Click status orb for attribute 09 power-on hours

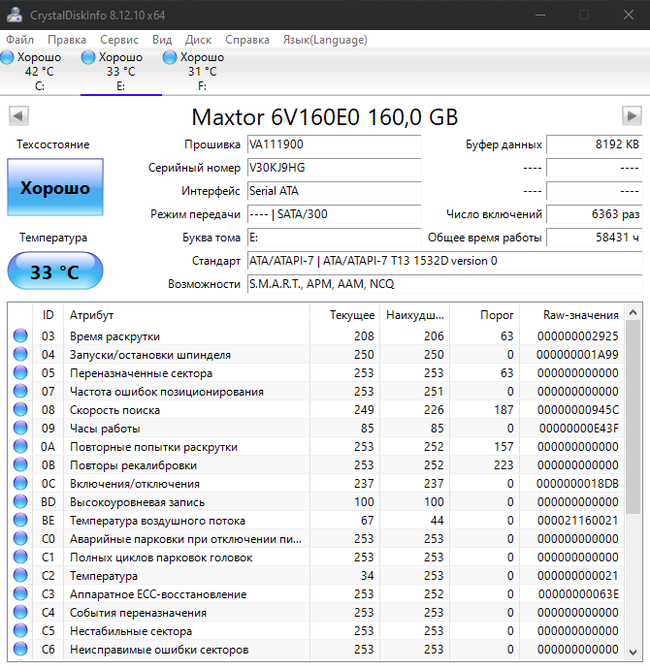click(x=20, y=428)
